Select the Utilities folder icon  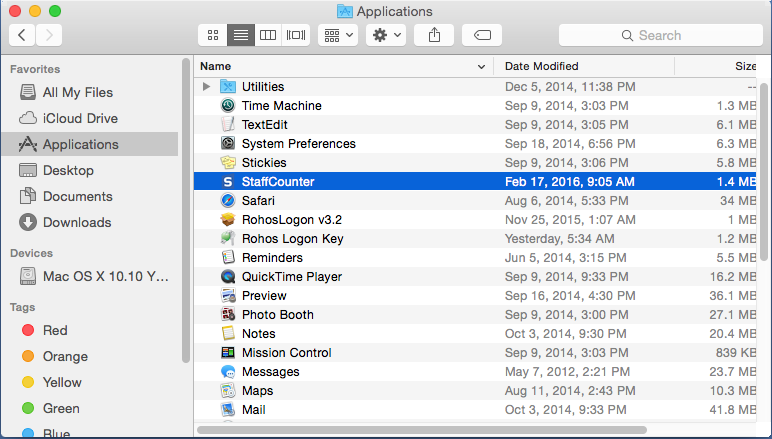pyautogui.click(x=227, y=87)
